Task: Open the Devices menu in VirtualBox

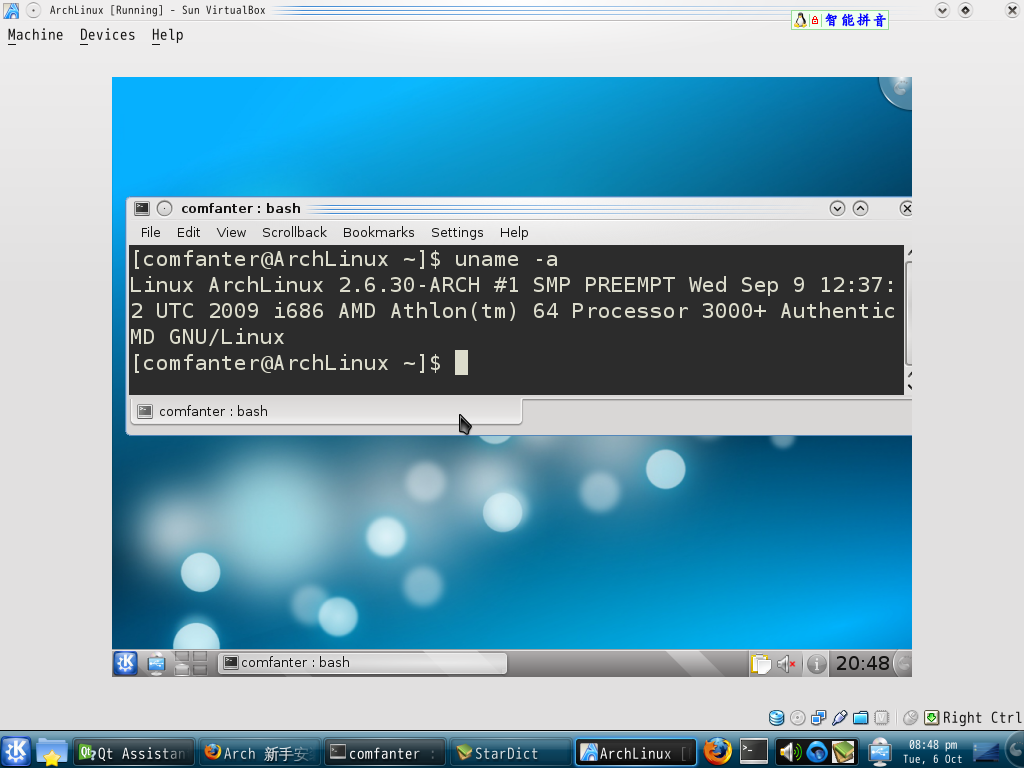Action: [107, 35]
